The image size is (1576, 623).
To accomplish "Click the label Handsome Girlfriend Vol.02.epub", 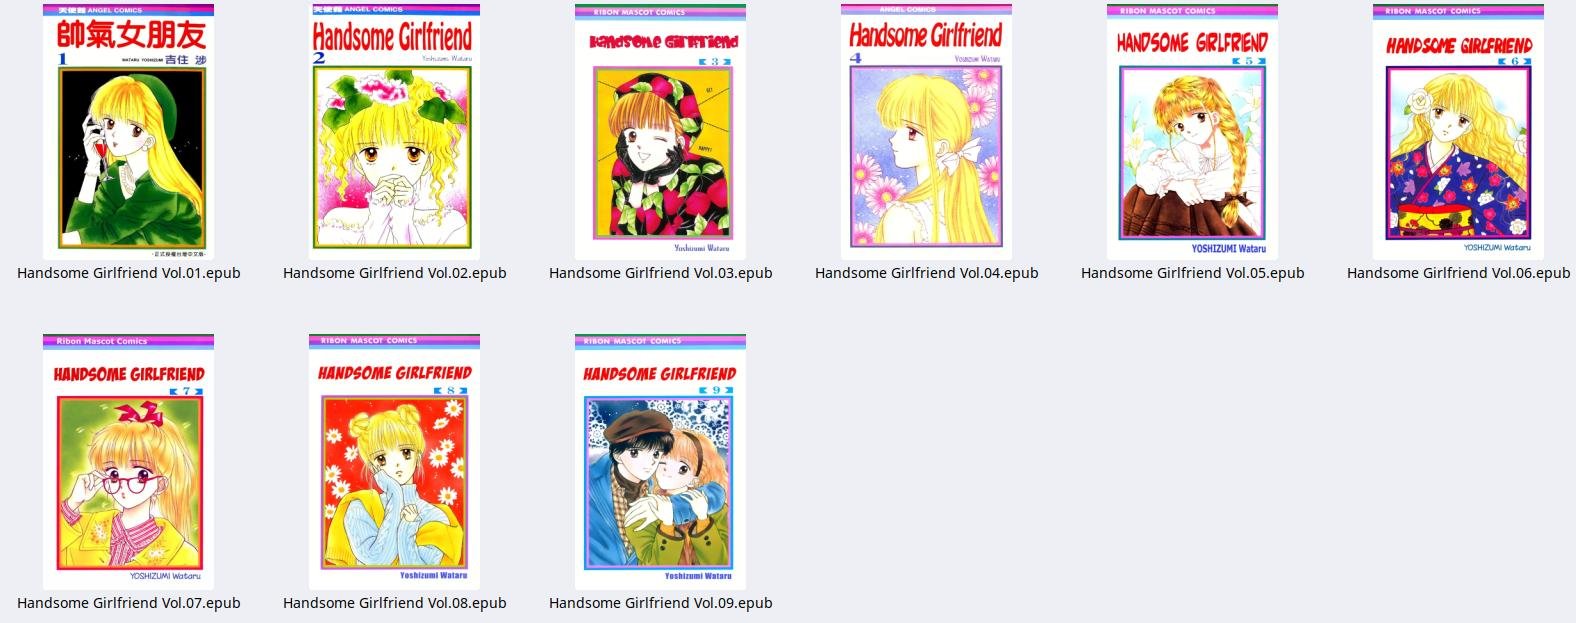I will [395, 273].
